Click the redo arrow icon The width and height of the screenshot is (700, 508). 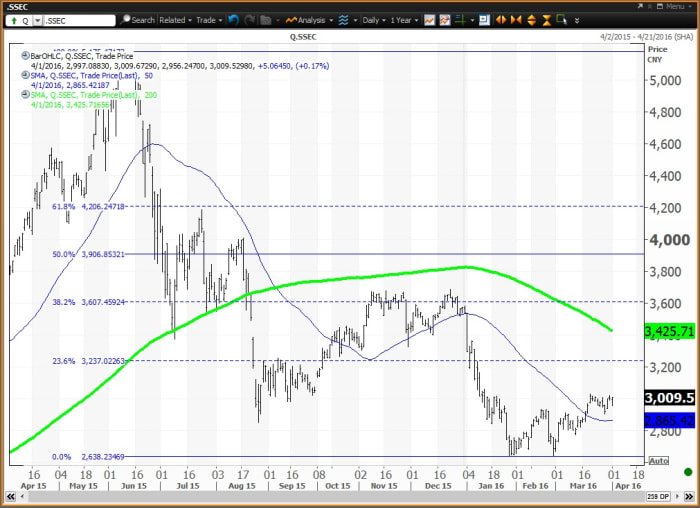(x=250, y=19)
